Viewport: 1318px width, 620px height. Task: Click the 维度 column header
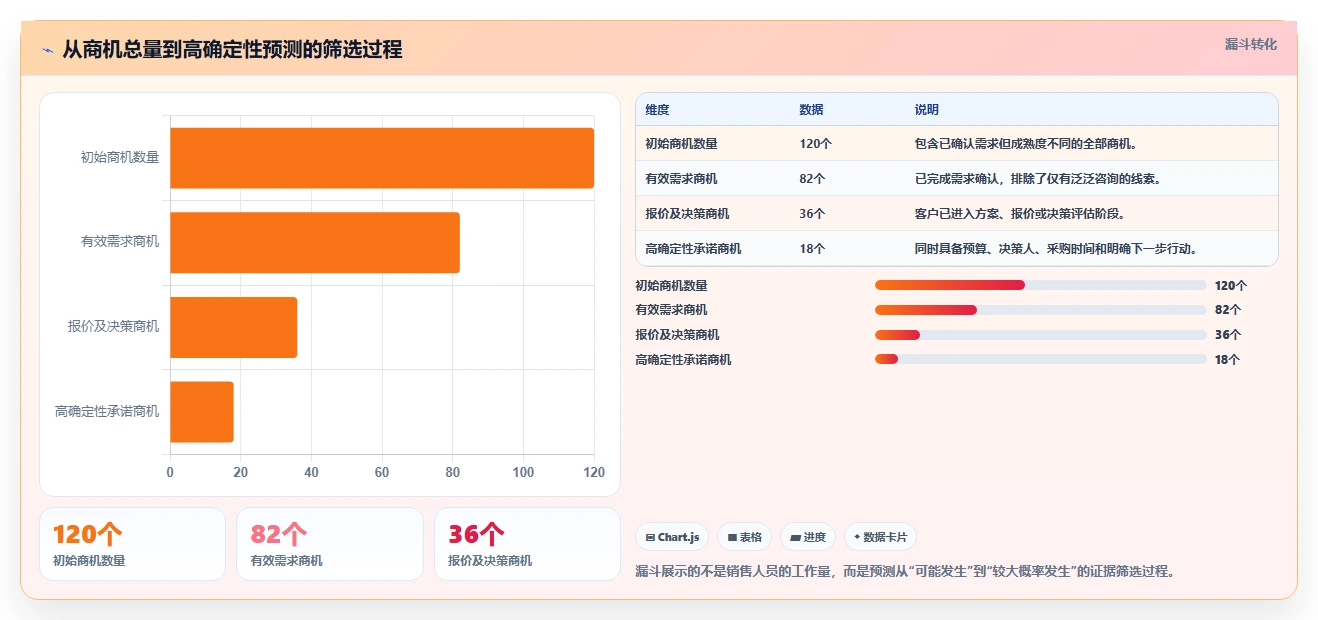tap(657, 110)
